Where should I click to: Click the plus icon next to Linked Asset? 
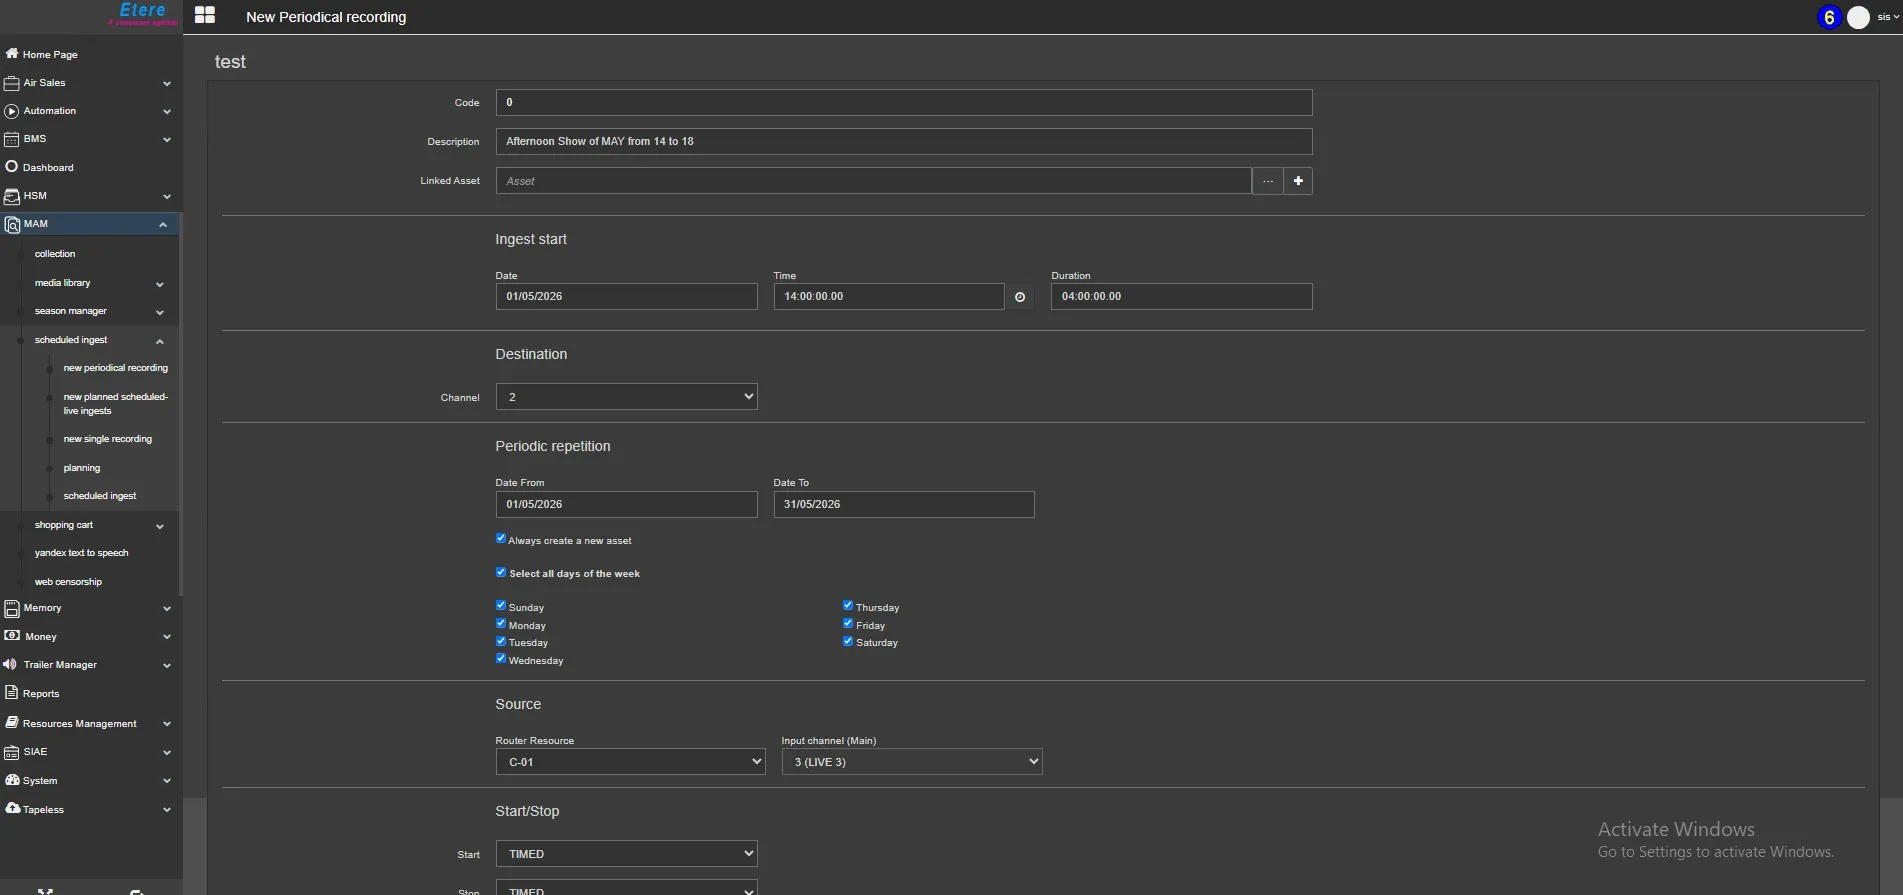[x=1298, y=181]
